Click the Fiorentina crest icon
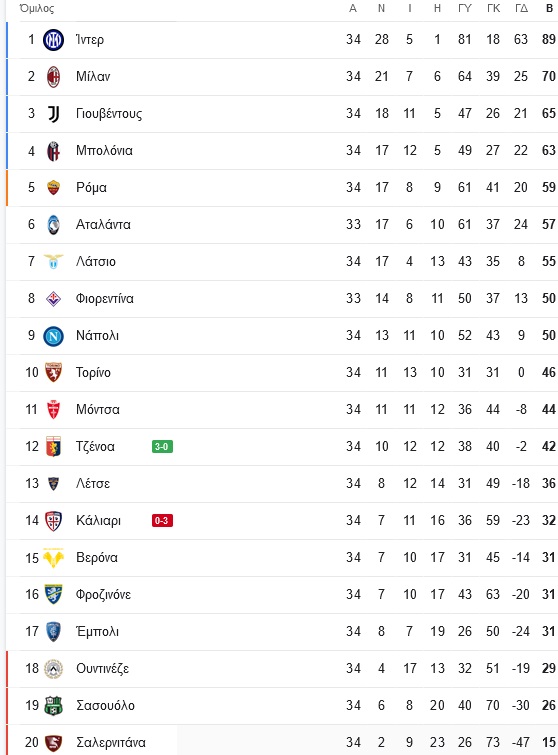This screenshot has height=755, width=558. coord(53,299)
